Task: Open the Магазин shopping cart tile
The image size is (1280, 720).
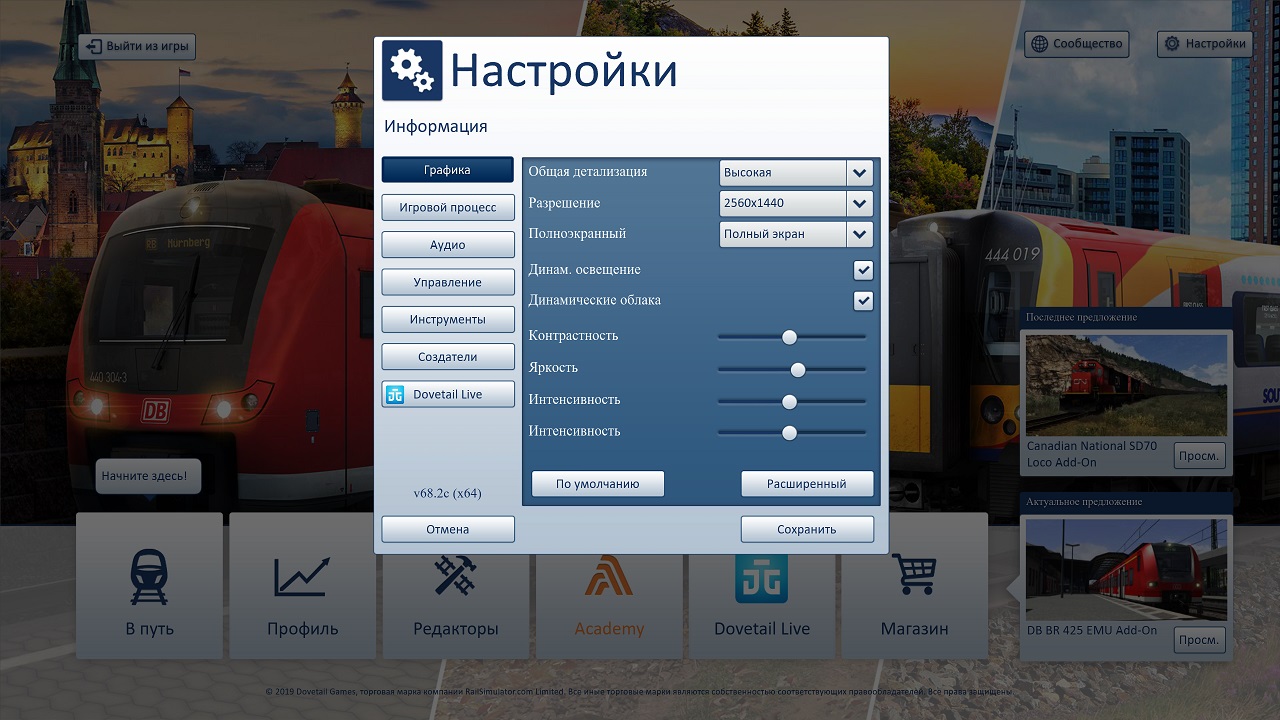Action: (x=914, y=575)
